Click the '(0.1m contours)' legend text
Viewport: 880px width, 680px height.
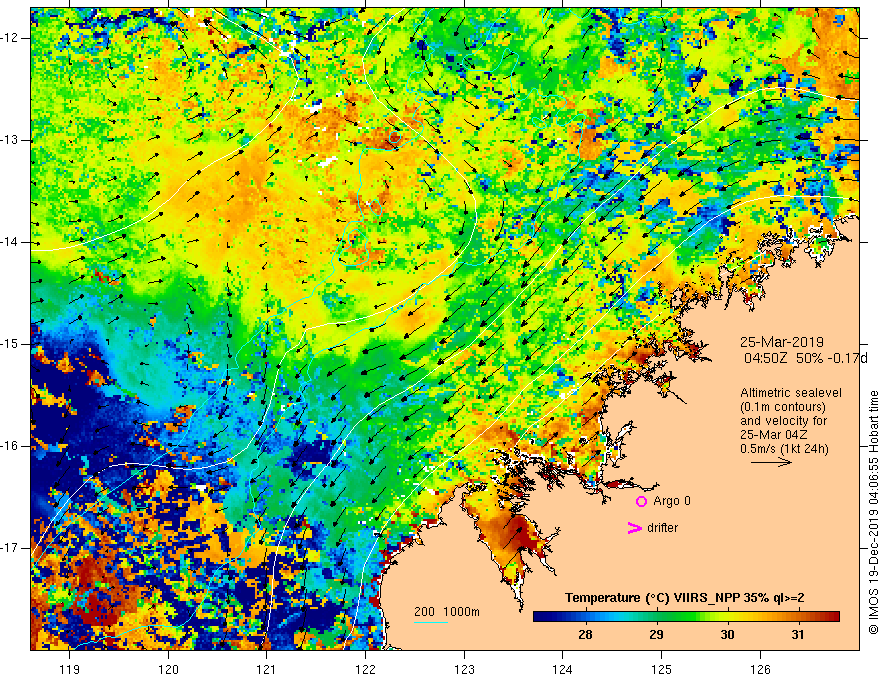[x=783, y=407]
